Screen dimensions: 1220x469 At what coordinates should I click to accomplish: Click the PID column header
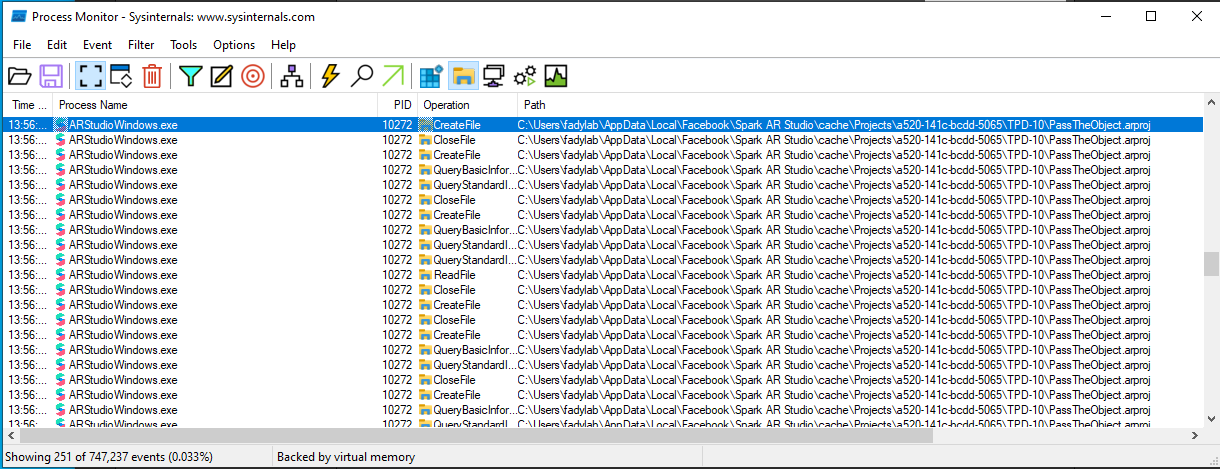click(x=397, y=105)
